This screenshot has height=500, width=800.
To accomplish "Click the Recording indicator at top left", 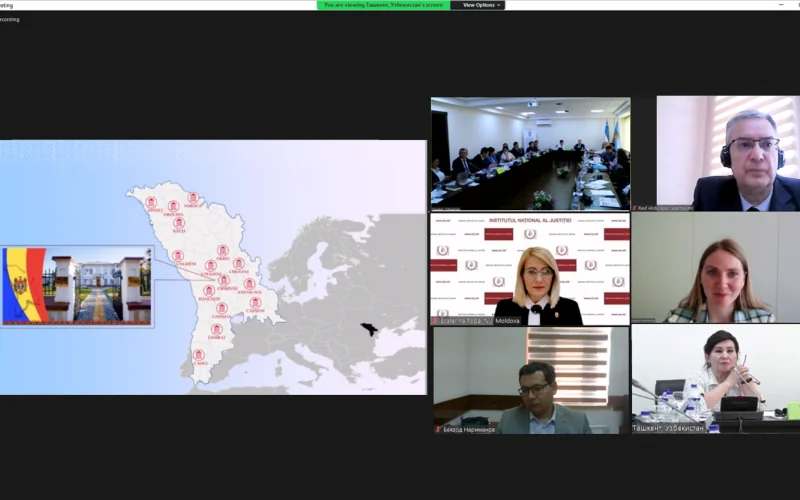I will click(x=10, y=19).
